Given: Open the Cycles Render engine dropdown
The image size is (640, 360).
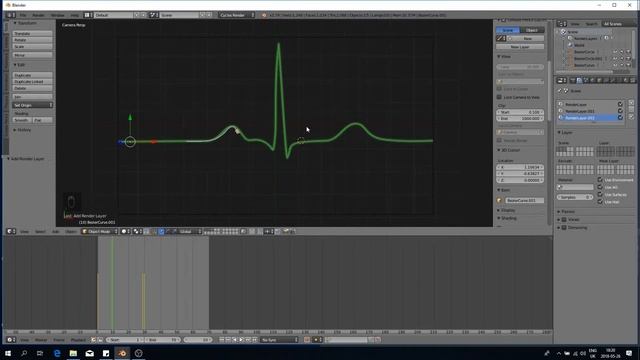Looking at the screenshot, I should pyautogui.click(x=237, y=15).
